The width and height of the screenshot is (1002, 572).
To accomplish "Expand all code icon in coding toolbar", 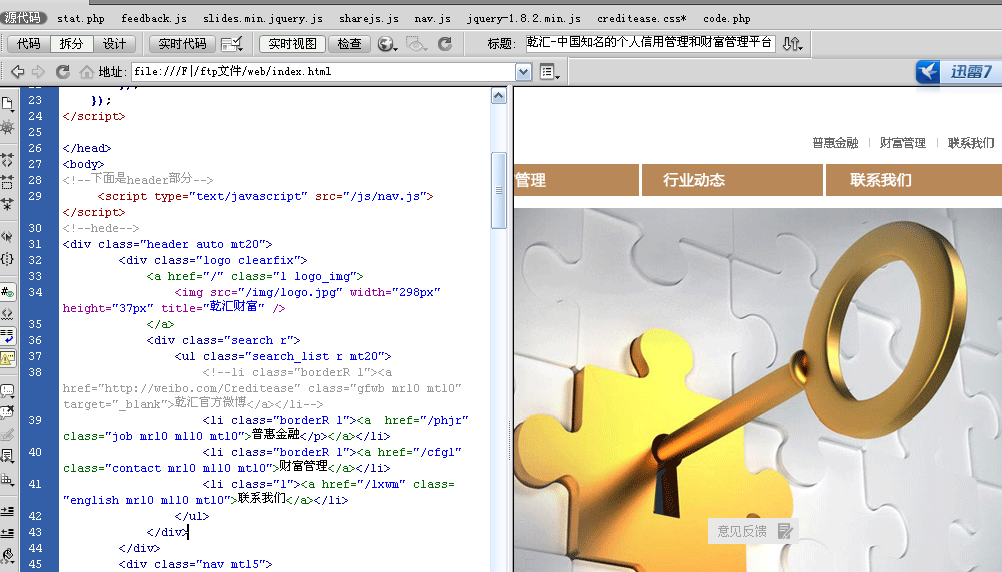I will coord(8,205).
